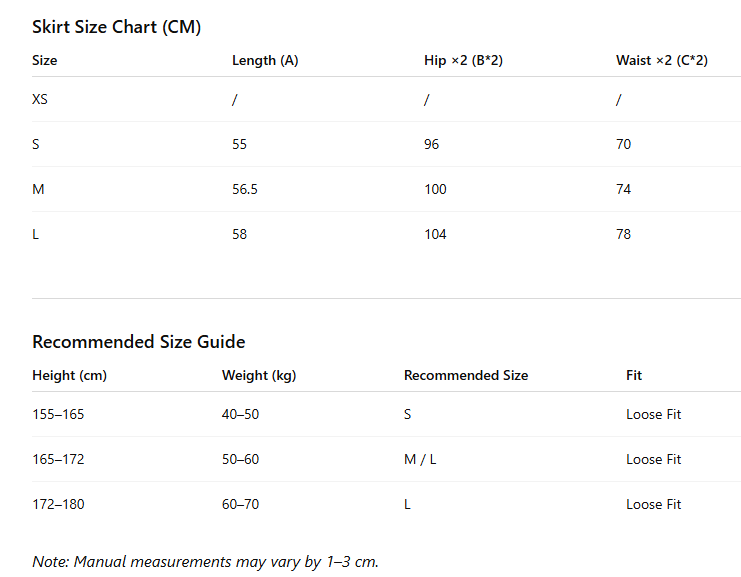Select the length value 58 for L
This screenshot has height=577, width=741.
click(x=240, y=234)
